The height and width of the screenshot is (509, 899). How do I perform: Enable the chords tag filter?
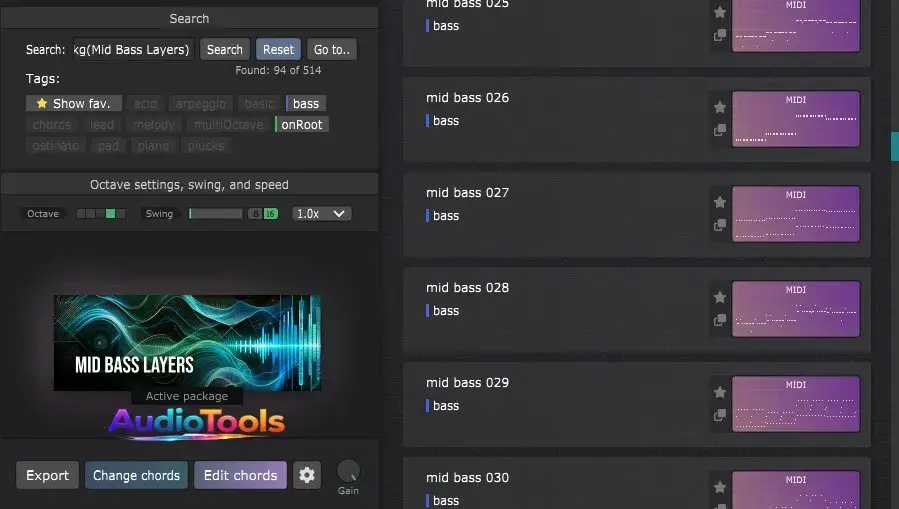52,125
